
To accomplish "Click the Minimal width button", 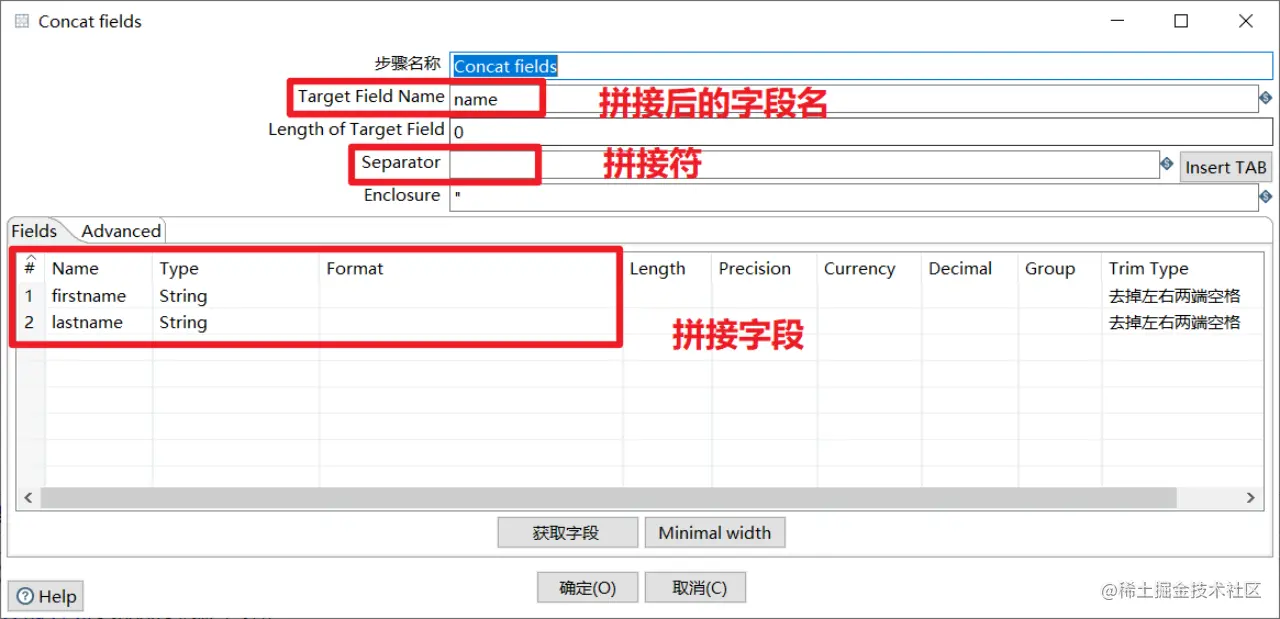I will click(715, 533).
